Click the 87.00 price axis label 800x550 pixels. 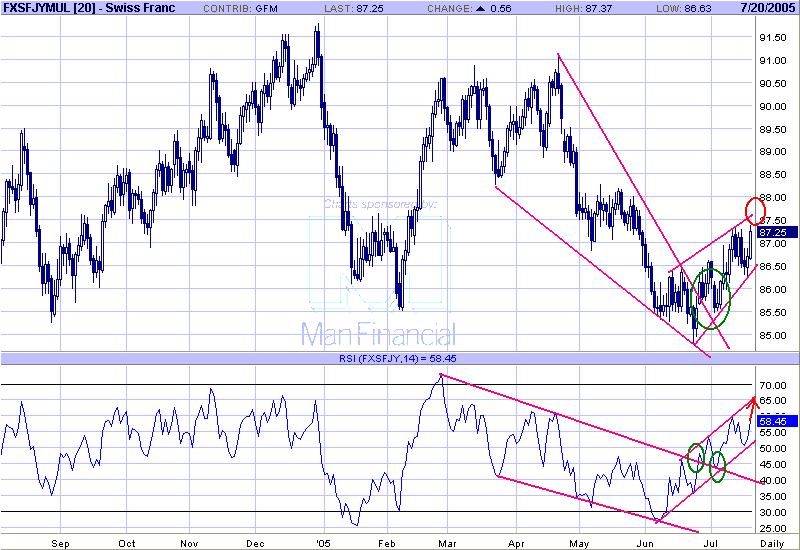point(772,244)
